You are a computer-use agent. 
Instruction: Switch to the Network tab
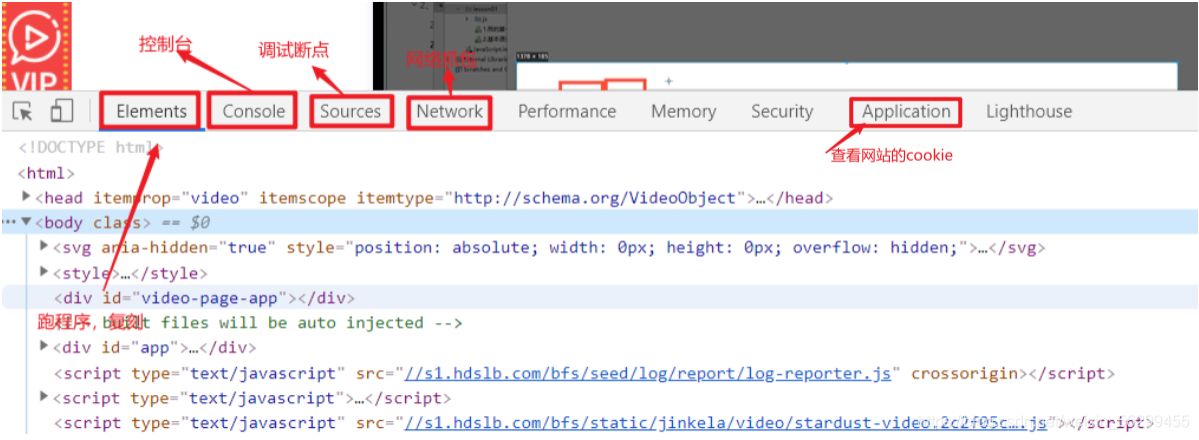pyautogui.click(x=450, y=111)
